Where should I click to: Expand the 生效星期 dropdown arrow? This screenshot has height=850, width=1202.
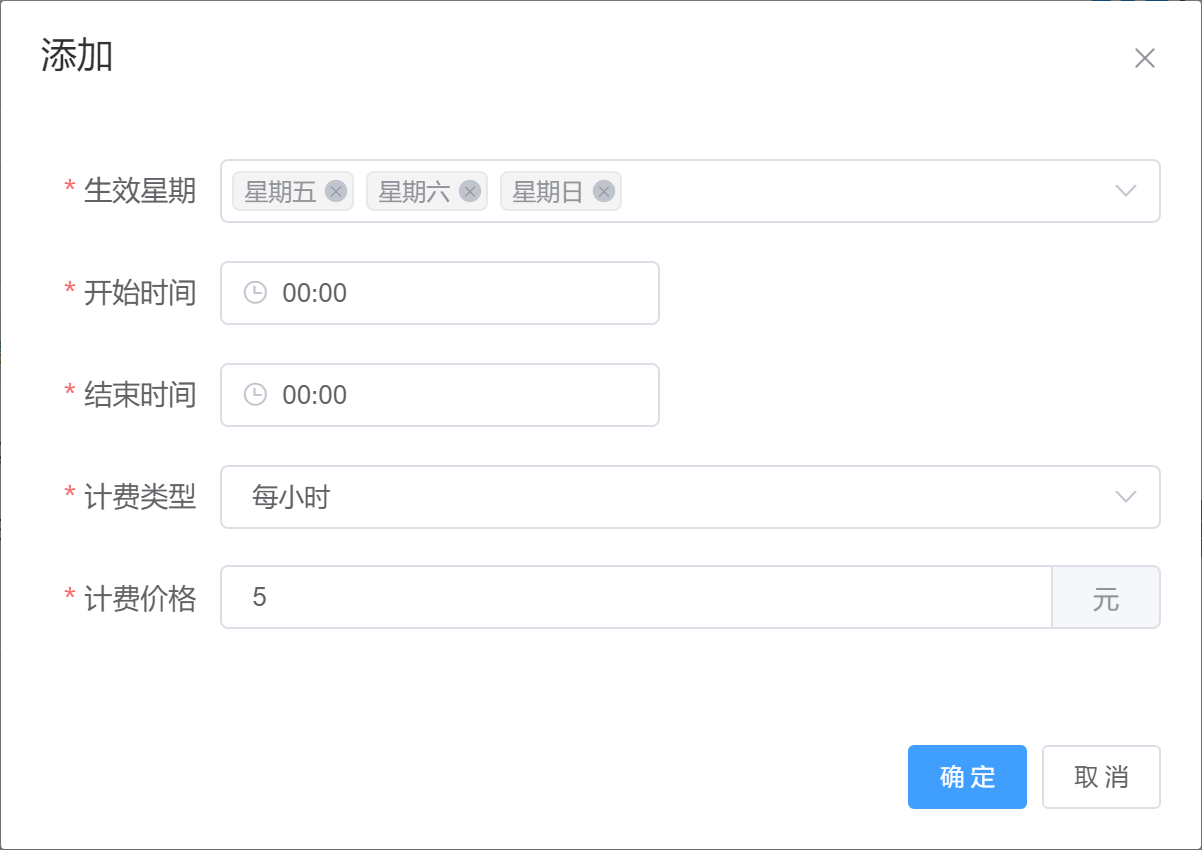[x=1126, y=191]
